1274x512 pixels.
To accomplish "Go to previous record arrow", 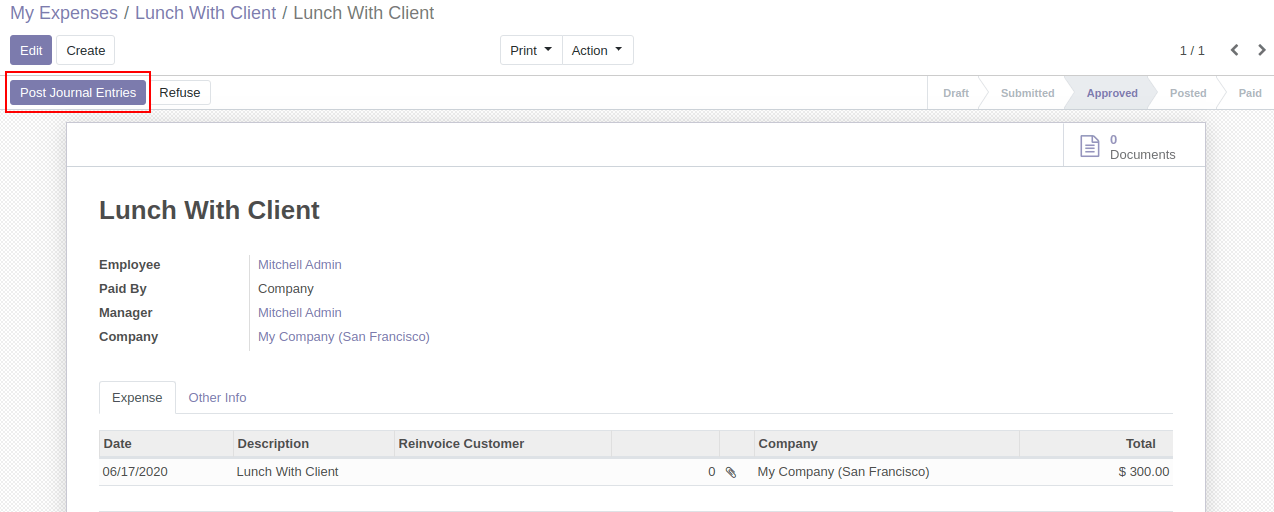I will click(1235, 50).
